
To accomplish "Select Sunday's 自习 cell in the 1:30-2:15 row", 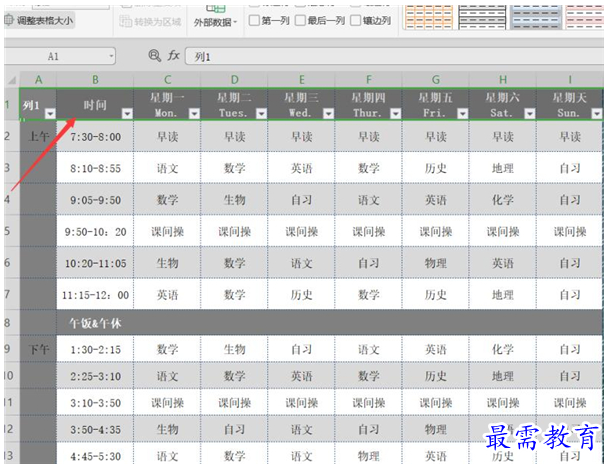I will [x=570, y=349].
